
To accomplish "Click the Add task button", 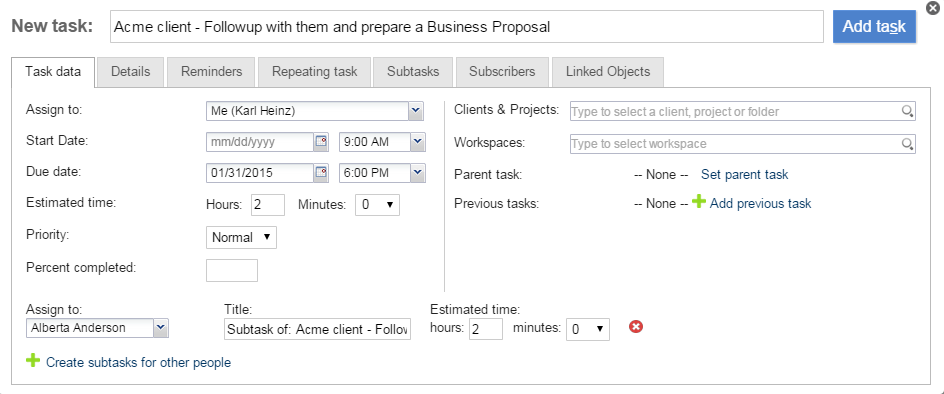I will click(x=874, y=27).
